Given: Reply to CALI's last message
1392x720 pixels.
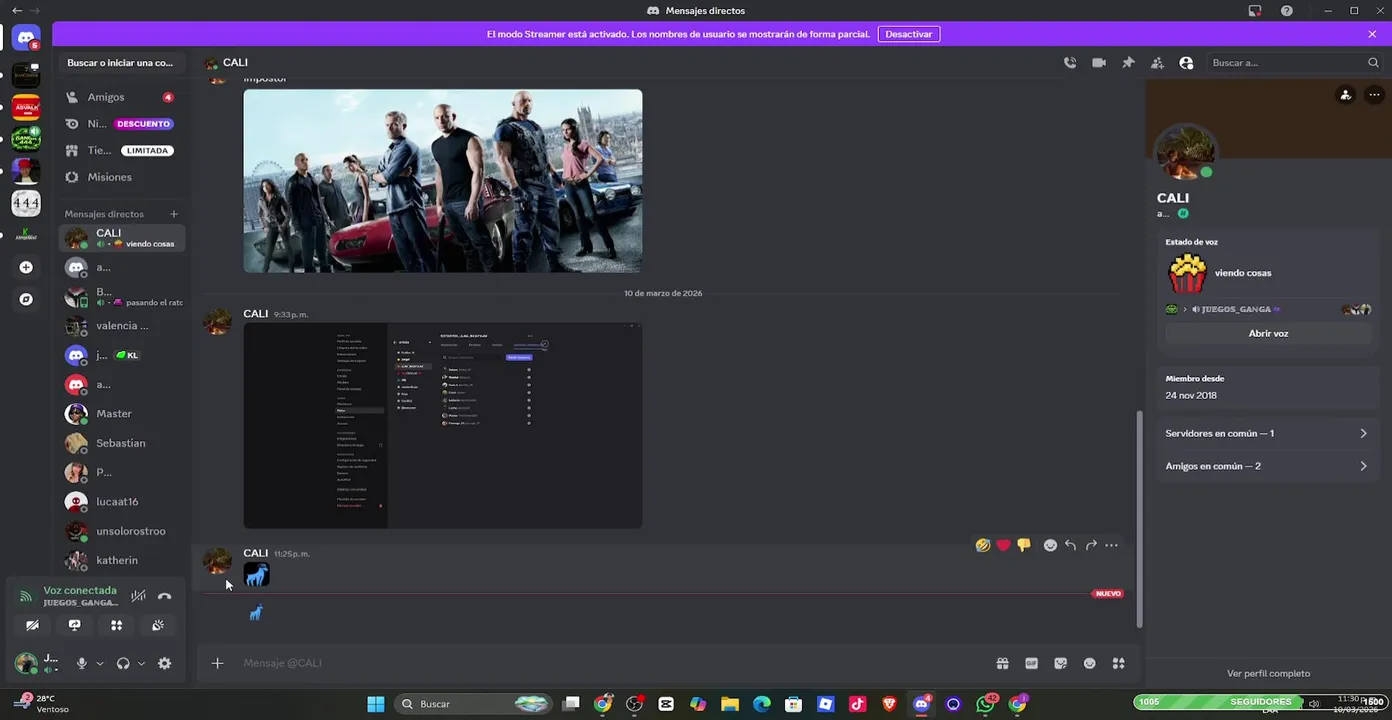Looking at the screenshot, I should click(1071, 545).
